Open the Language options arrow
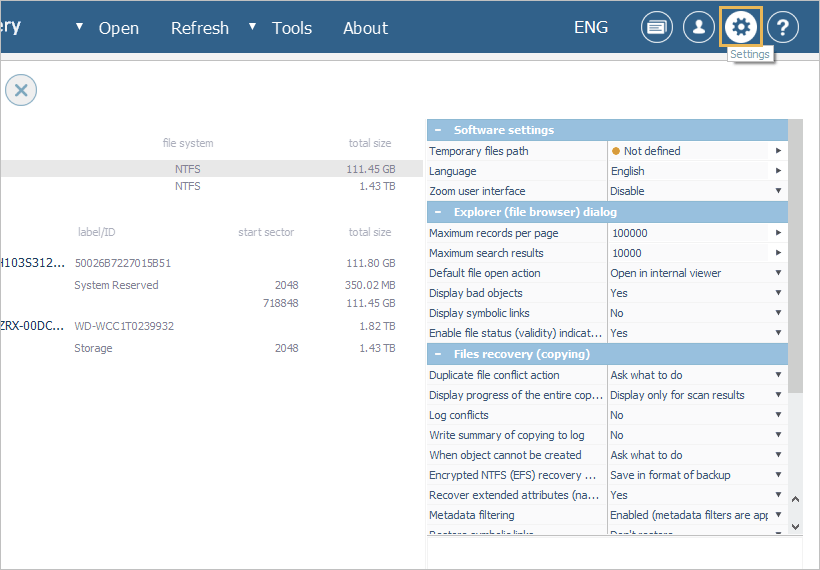This screenshot has width=820, height=570. click(x=778, y=170)
